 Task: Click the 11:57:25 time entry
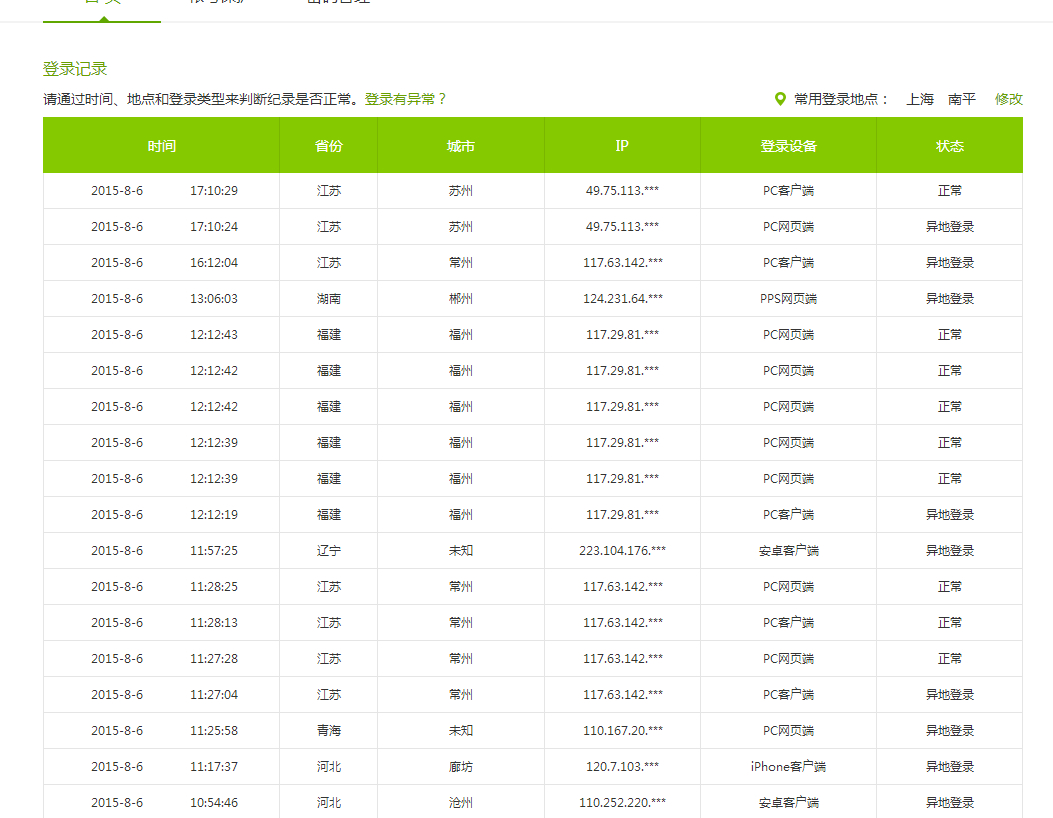point(214,551)
